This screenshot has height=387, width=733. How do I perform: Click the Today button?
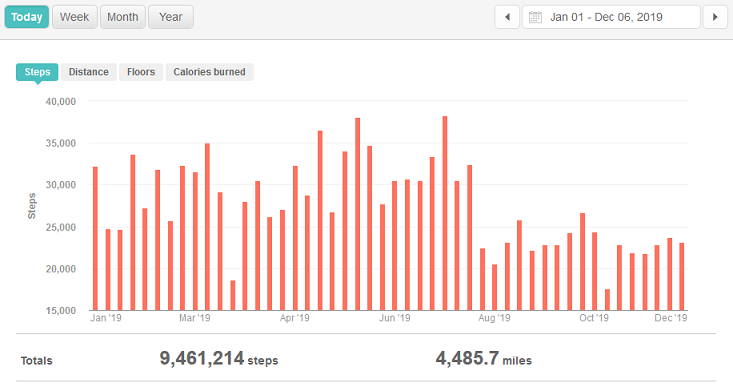(27, 17)
